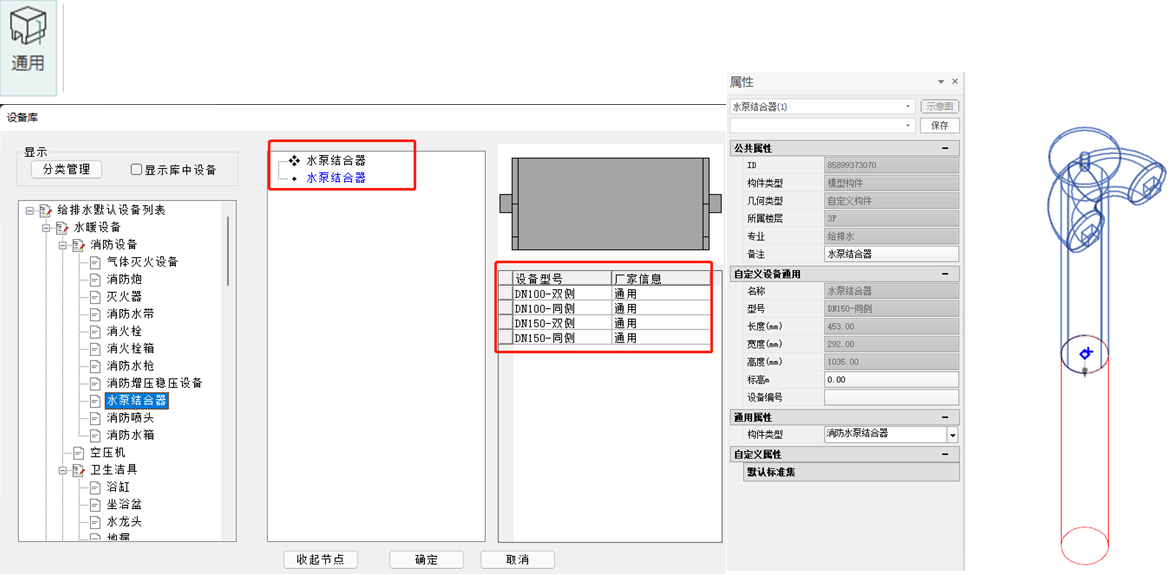Click 备注 field with 水泵结合器
Viewport: 1173px width, 575px height.
[891, 254]
